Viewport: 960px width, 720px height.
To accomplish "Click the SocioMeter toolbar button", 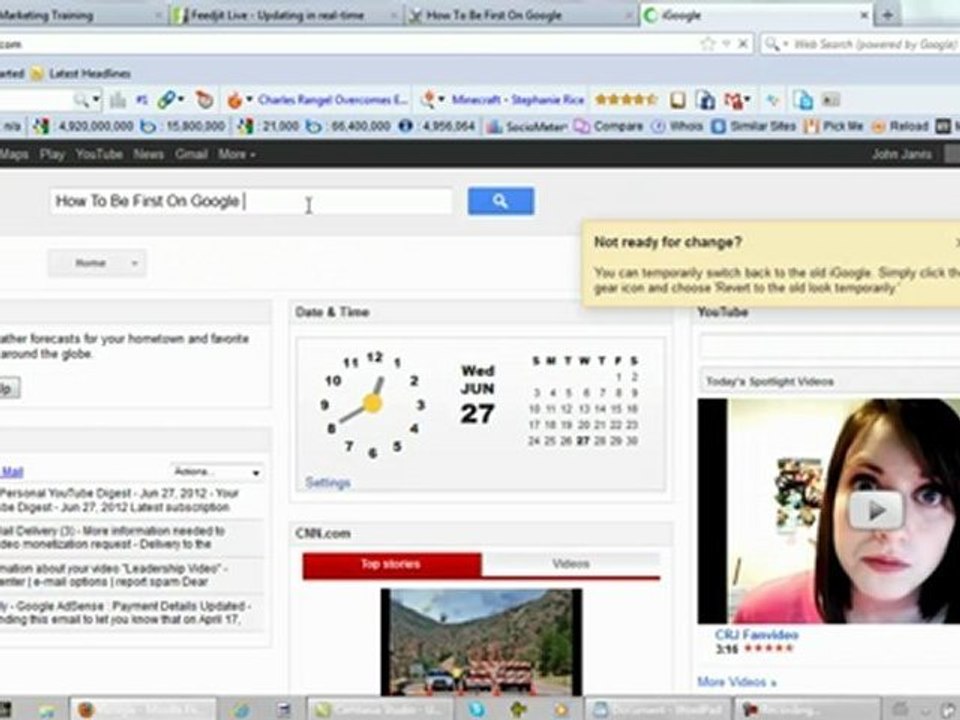I will [528, 127].
